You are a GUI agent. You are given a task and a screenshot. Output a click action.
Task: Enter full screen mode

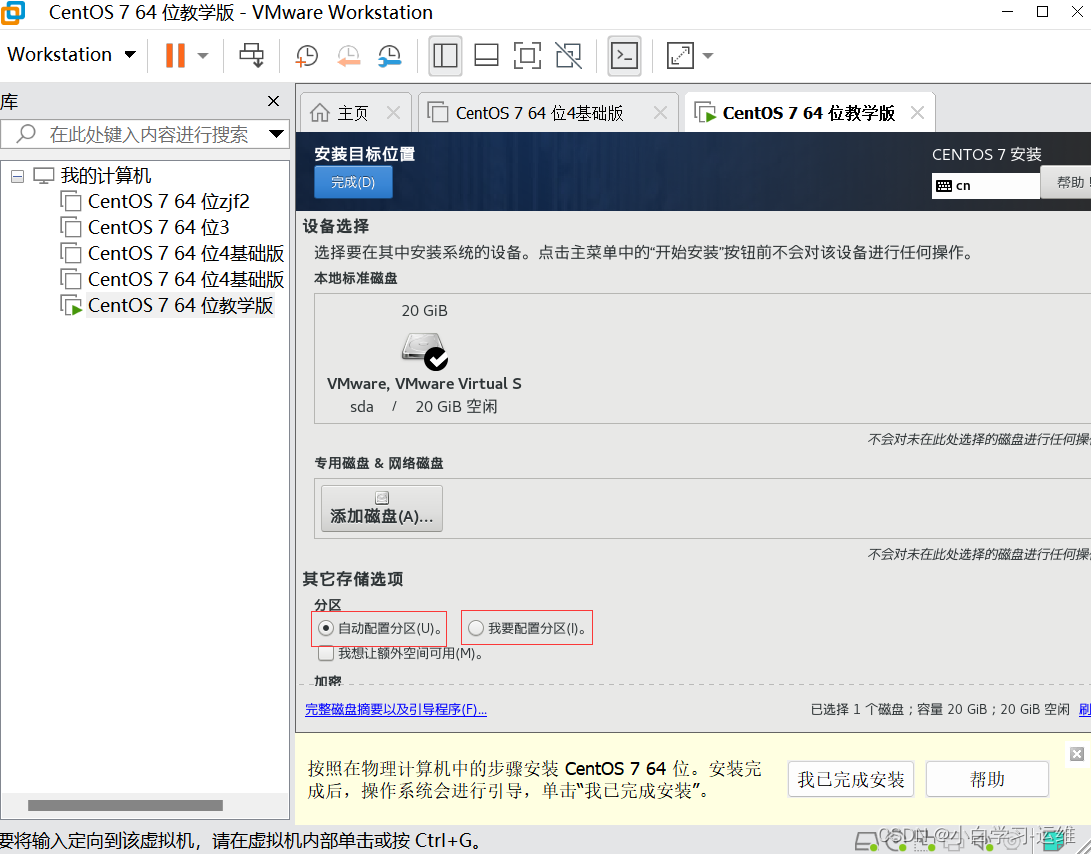click(x=527, y=56)
